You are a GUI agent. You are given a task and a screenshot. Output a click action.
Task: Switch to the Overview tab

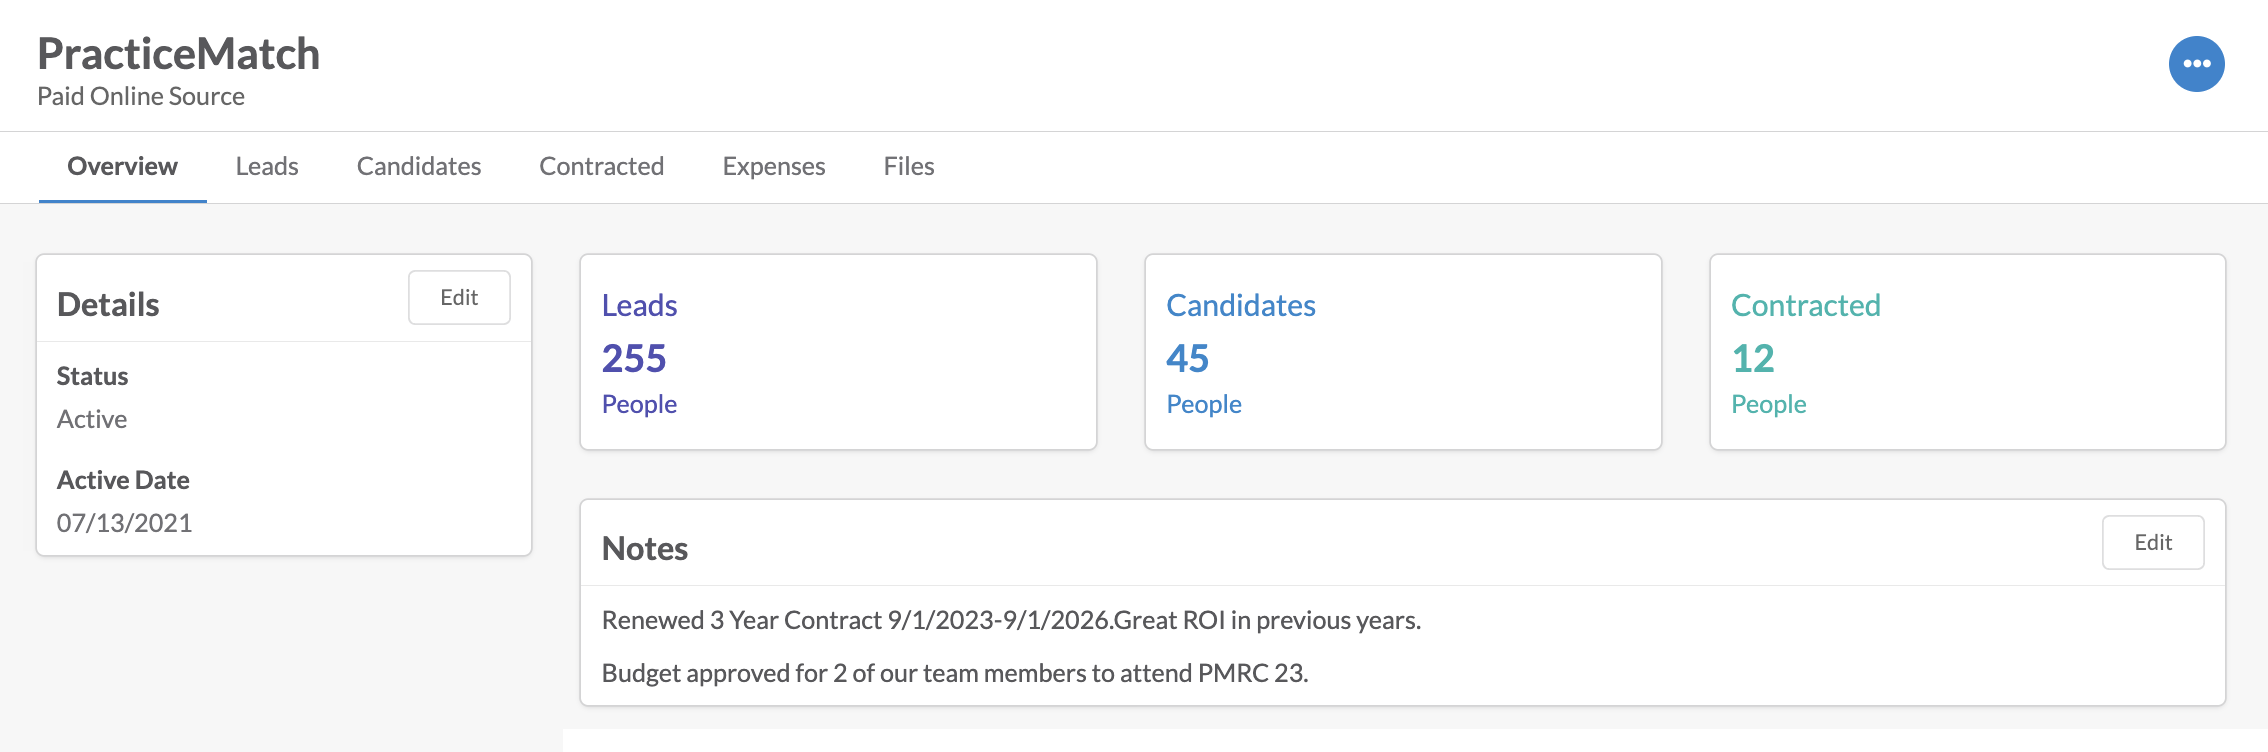(x=122, y=166)
